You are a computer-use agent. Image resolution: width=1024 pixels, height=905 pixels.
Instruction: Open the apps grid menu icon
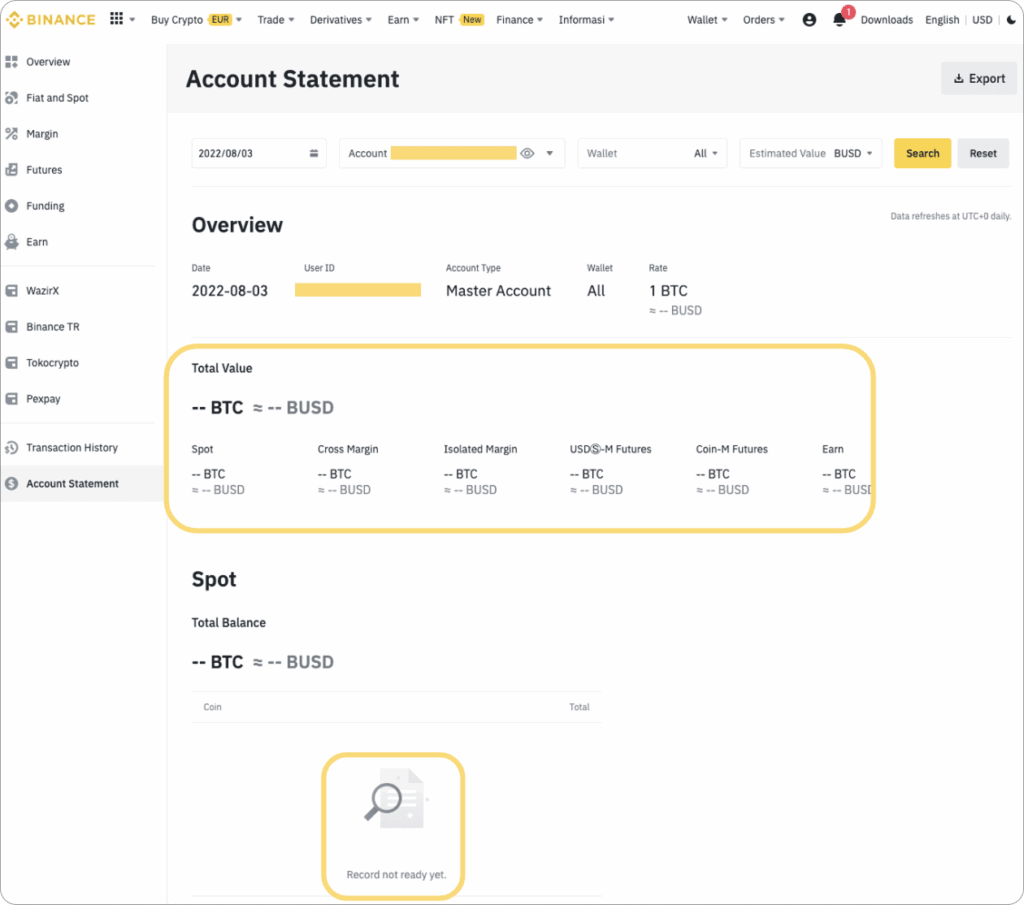[x=116, y=19]
